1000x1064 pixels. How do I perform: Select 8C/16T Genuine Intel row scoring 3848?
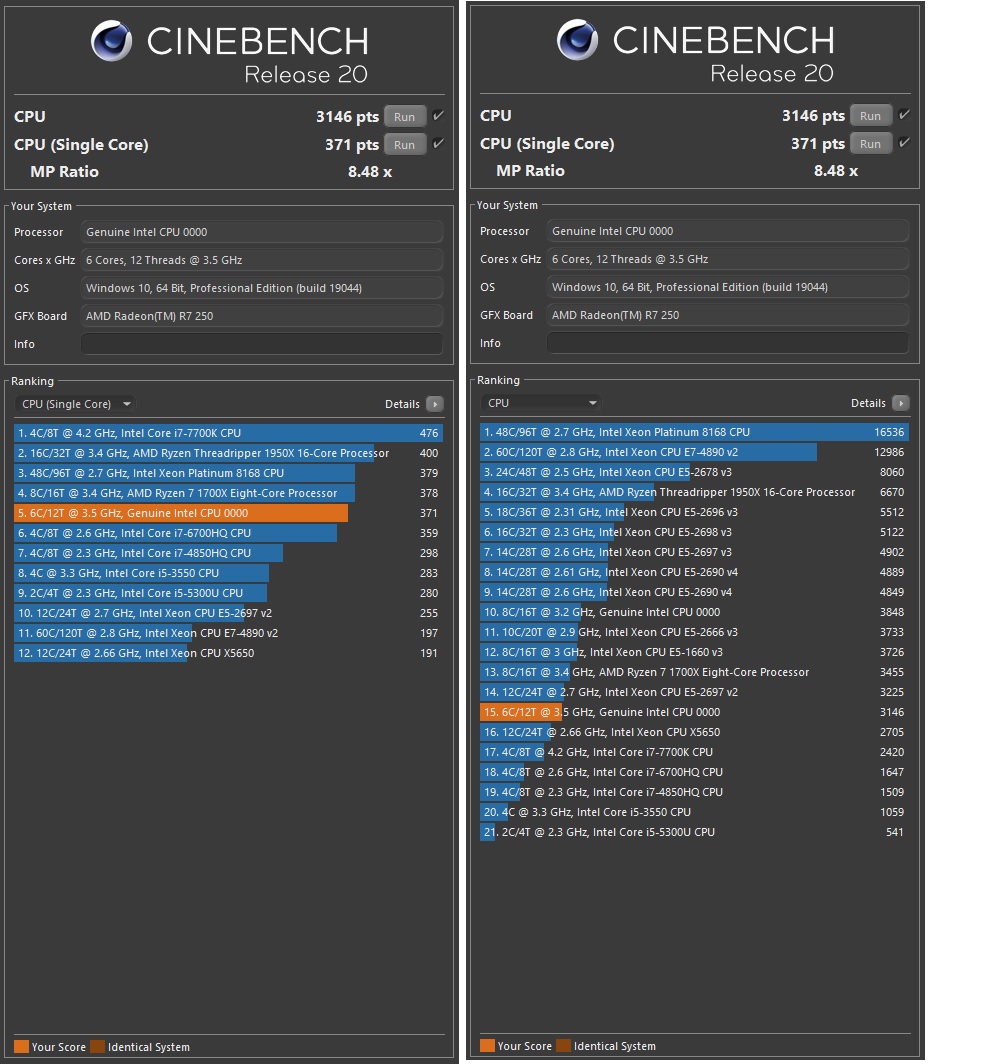pyautogui.click(x=695, y=612)
